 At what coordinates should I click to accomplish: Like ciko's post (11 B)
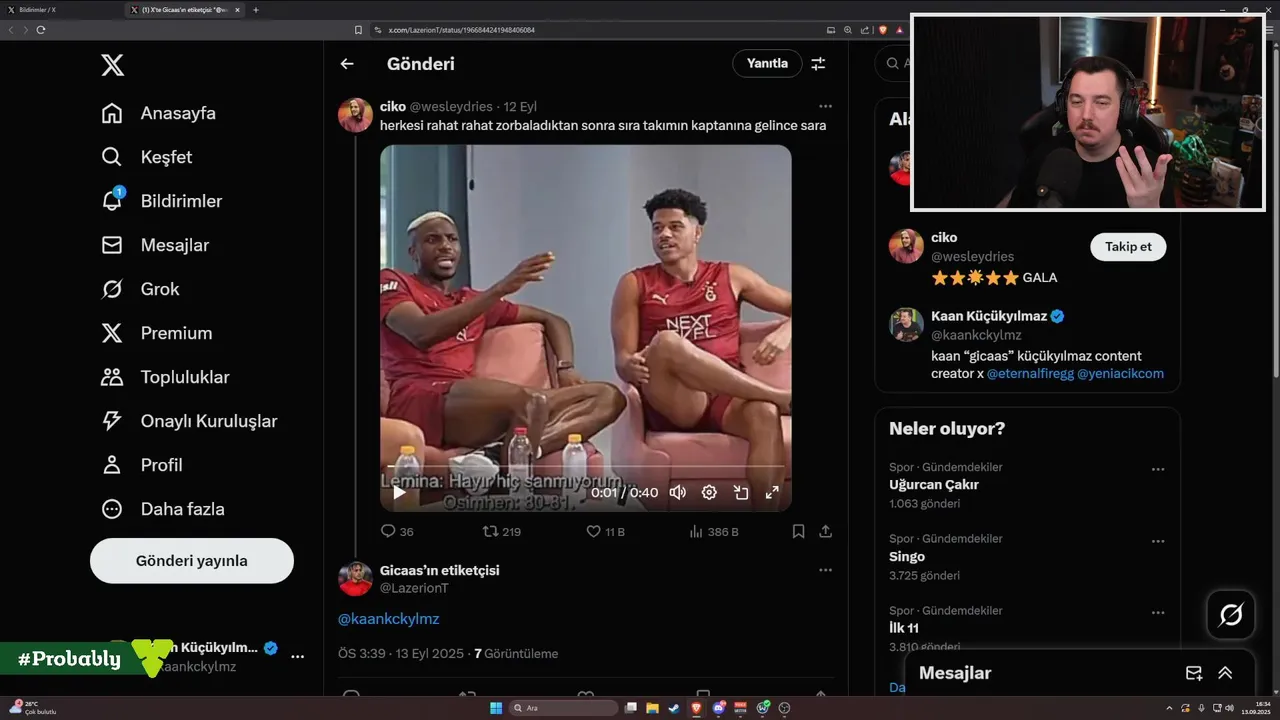point(605,532)
